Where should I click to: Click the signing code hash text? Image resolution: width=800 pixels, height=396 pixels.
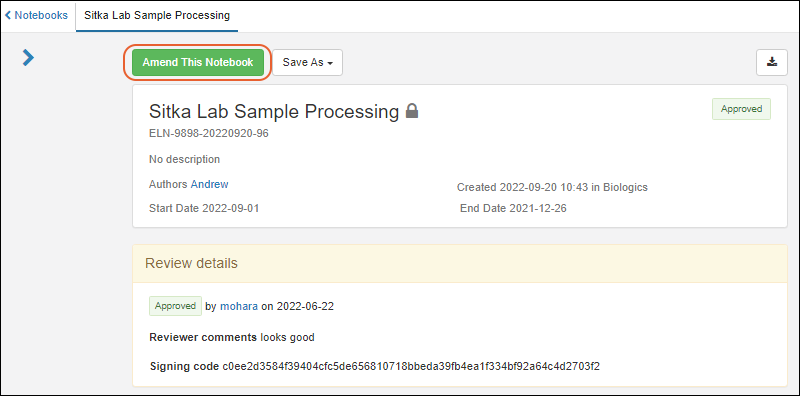tap(411, 366)
